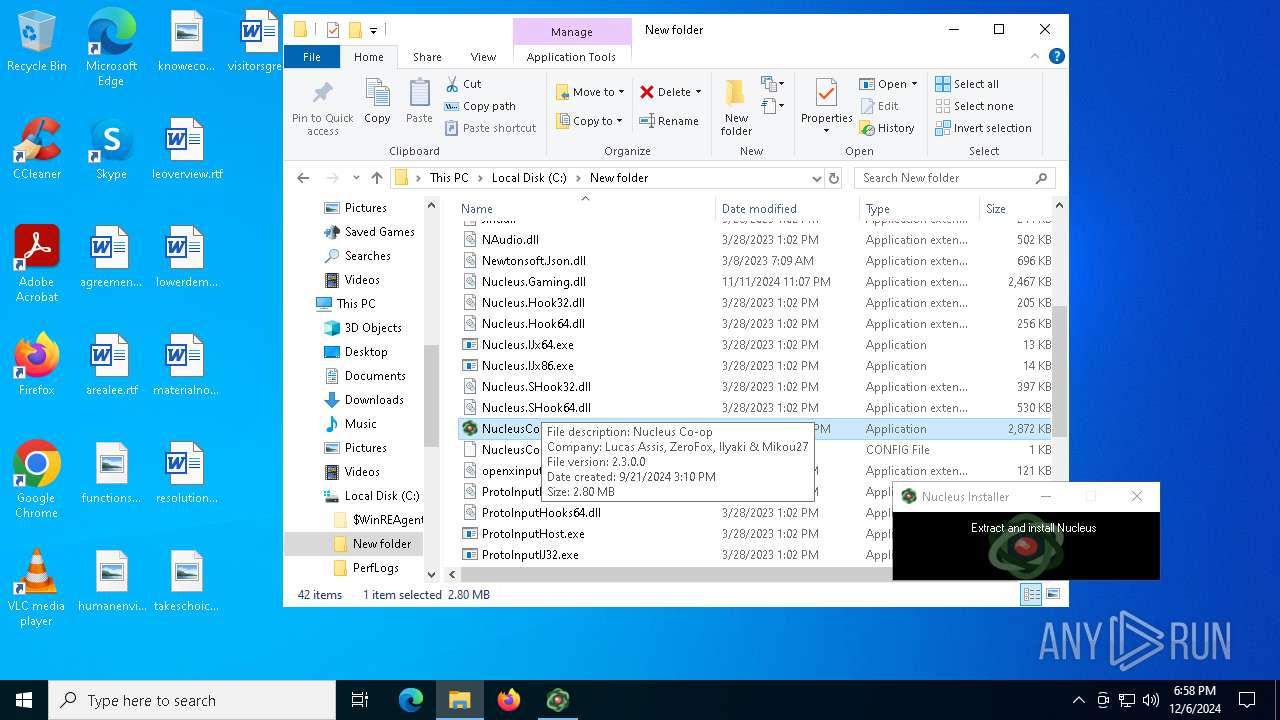Viewport: 1280px width, 720px height.
Task: Select the CCleaner desktop shortcut
Action: pyautogui.click(x=37, y=149)
